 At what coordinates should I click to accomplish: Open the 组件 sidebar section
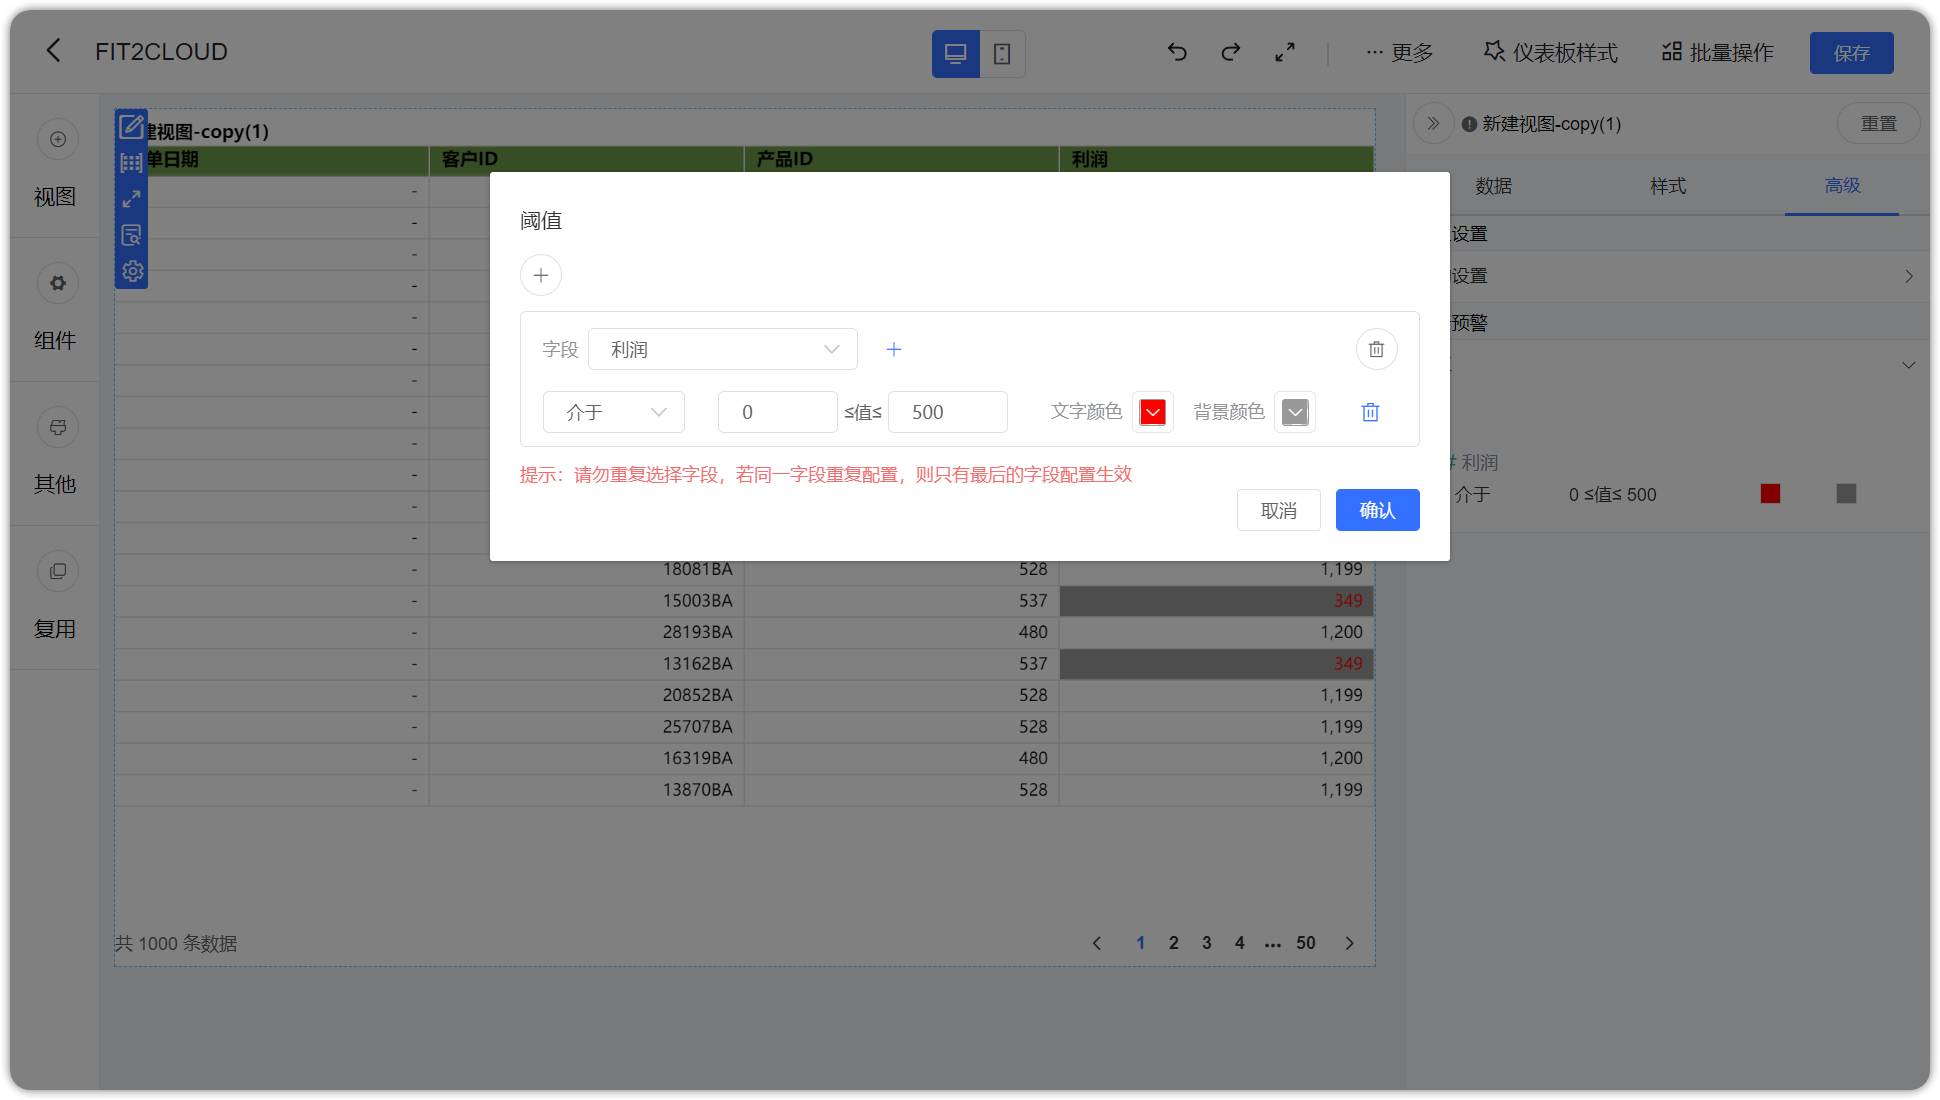(55, 309)
